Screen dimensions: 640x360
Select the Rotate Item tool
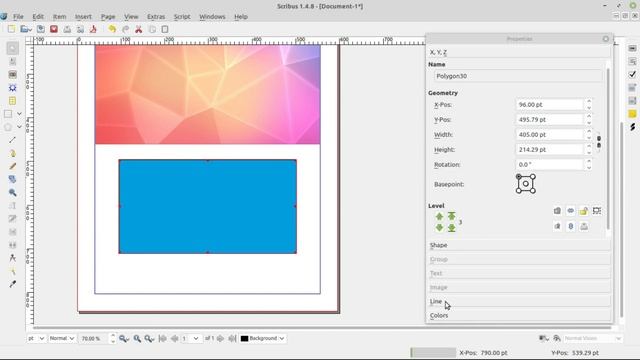pyautogui.click(x=13, y=179)
